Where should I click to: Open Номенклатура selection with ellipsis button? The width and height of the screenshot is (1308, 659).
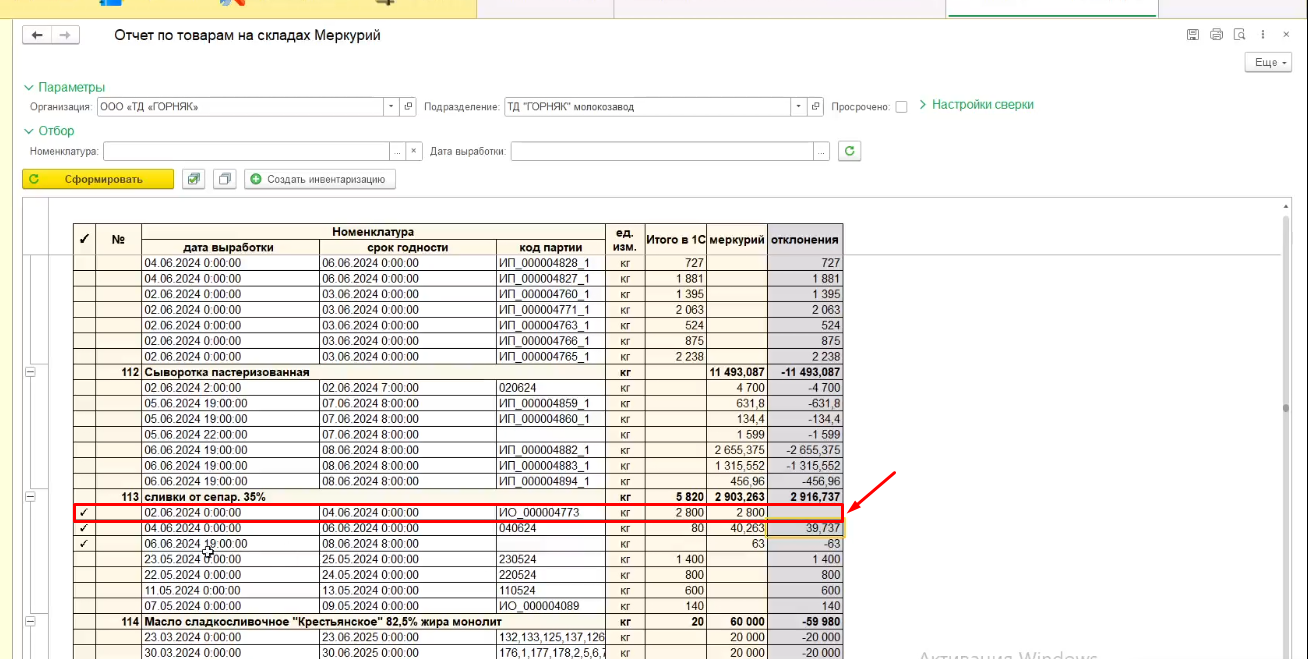click(x=397, y=151)
